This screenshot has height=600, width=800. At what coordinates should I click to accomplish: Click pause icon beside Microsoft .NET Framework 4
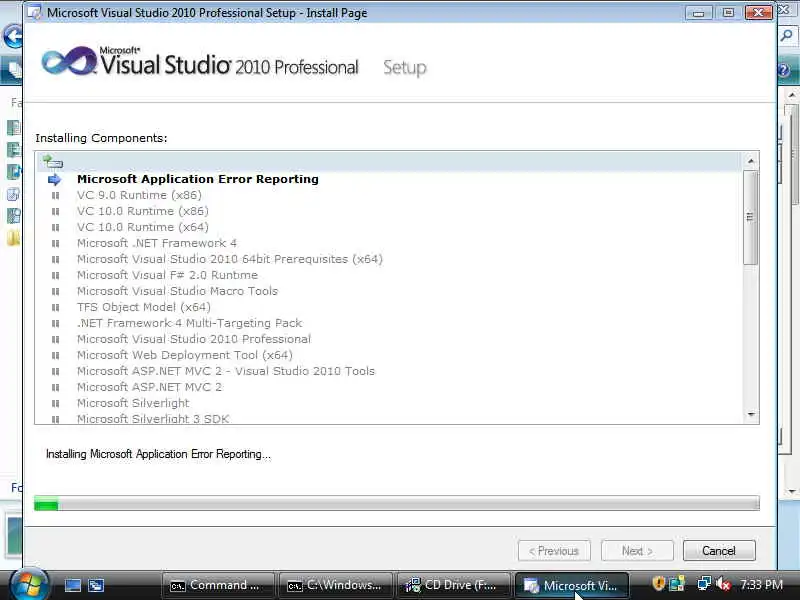pos(56,243)
